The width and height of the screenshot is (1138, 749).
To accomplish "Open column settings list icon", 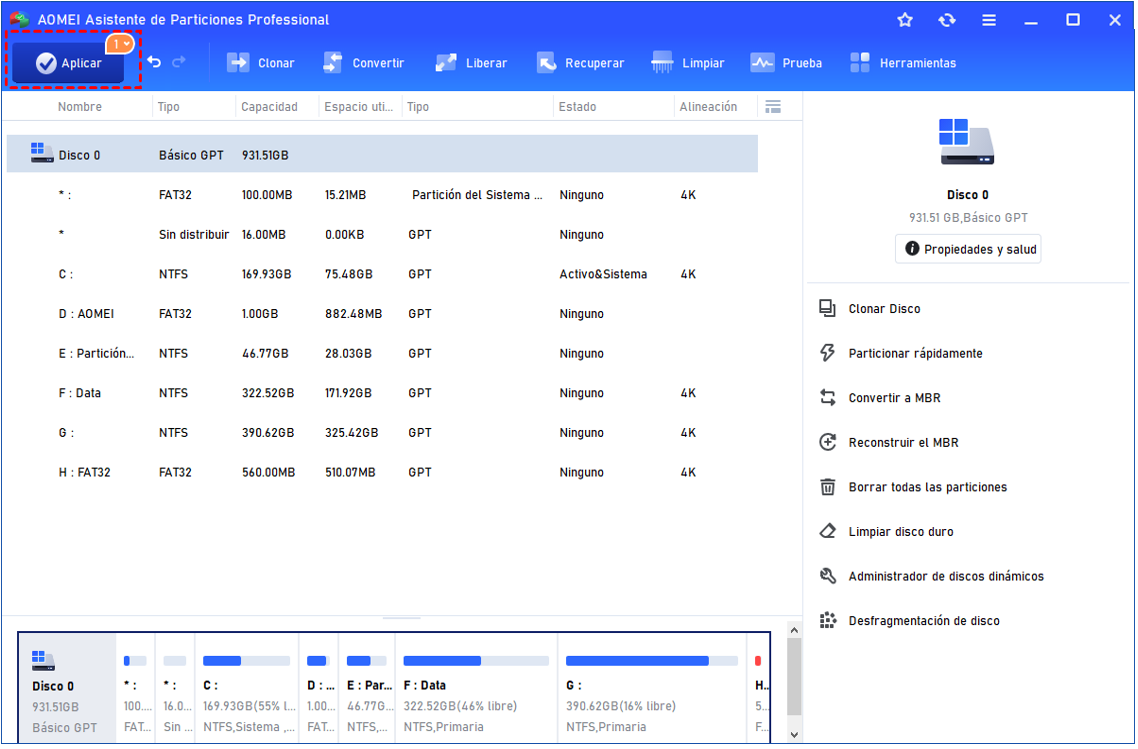I will [x=772, y=107].
